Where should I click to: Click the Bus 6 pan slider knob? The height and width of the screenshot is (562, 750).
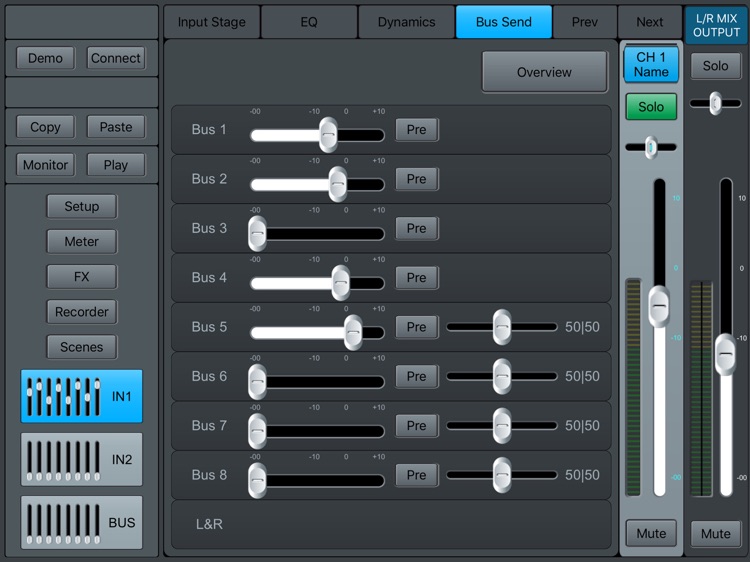click(x=502, y=376)
